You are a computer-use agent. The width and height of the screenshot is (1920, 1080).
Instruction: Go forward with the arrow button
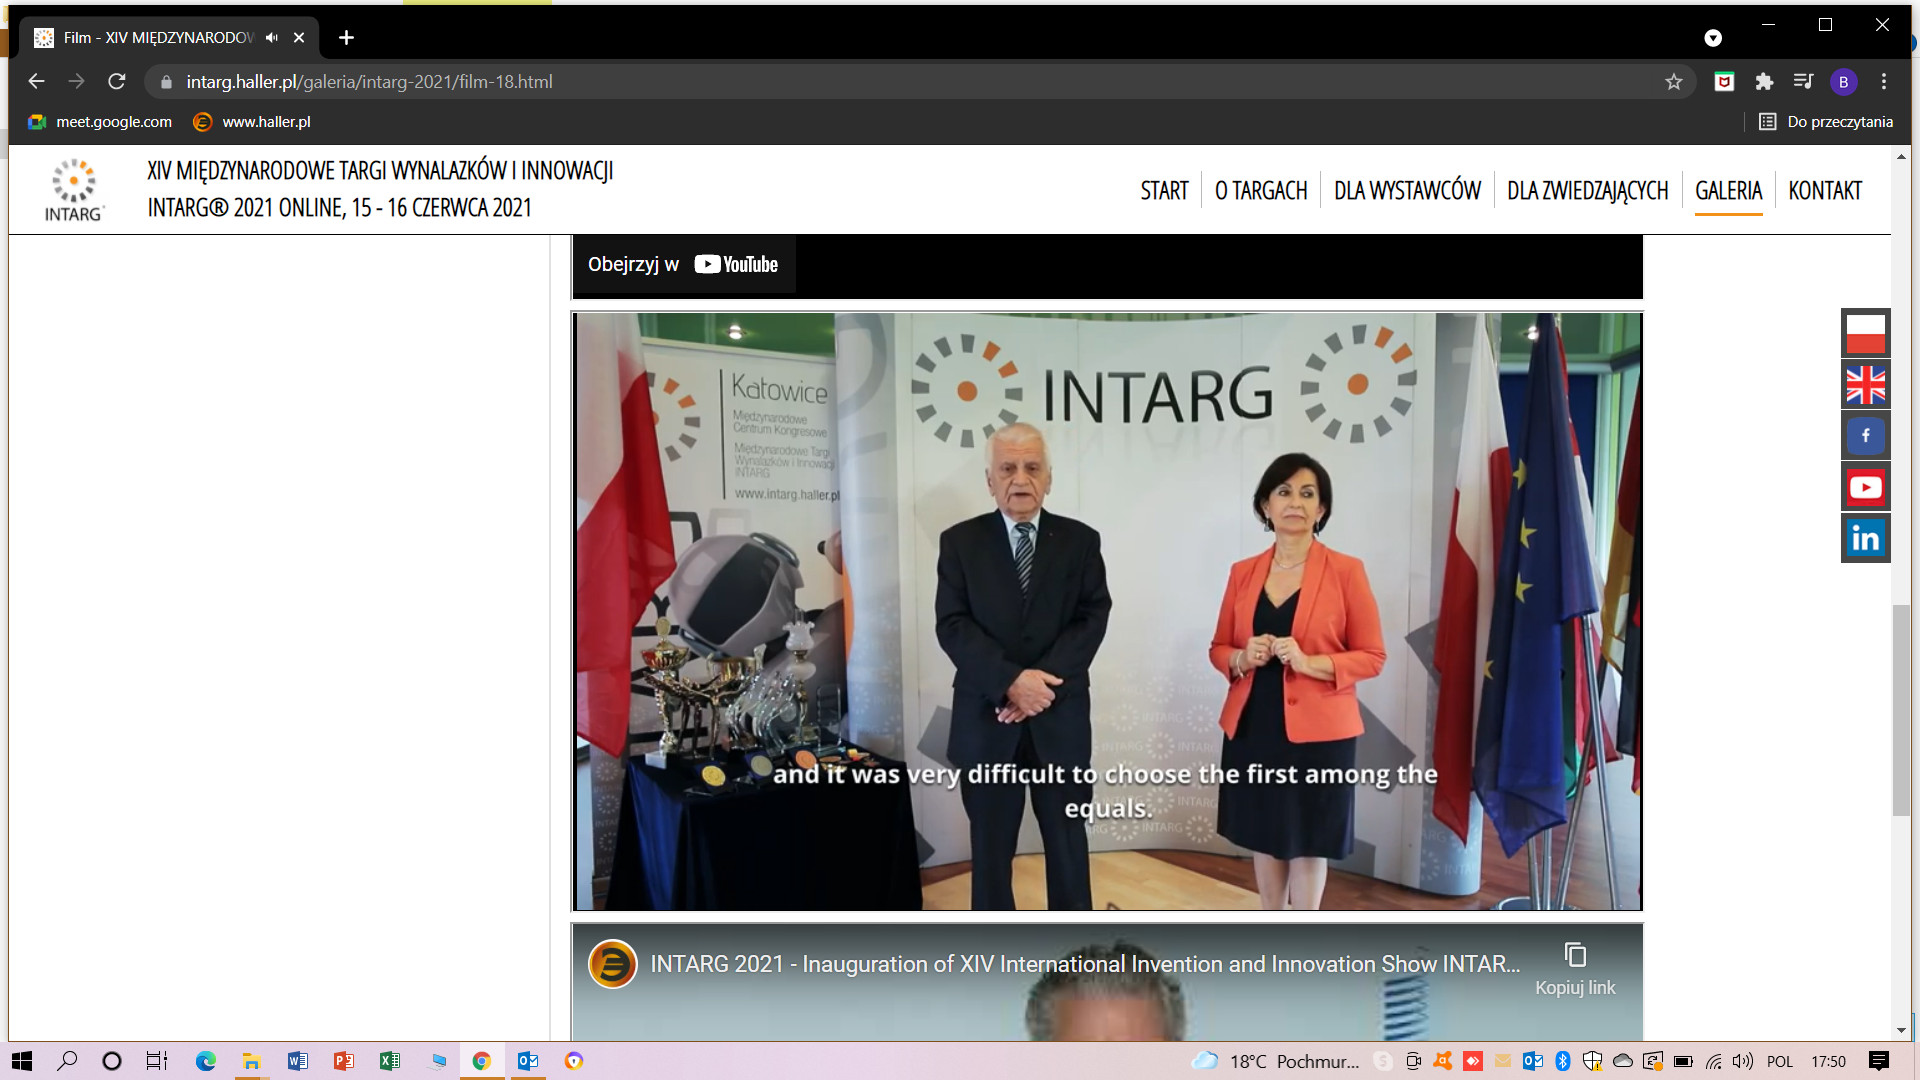click(x=77, y=82)
